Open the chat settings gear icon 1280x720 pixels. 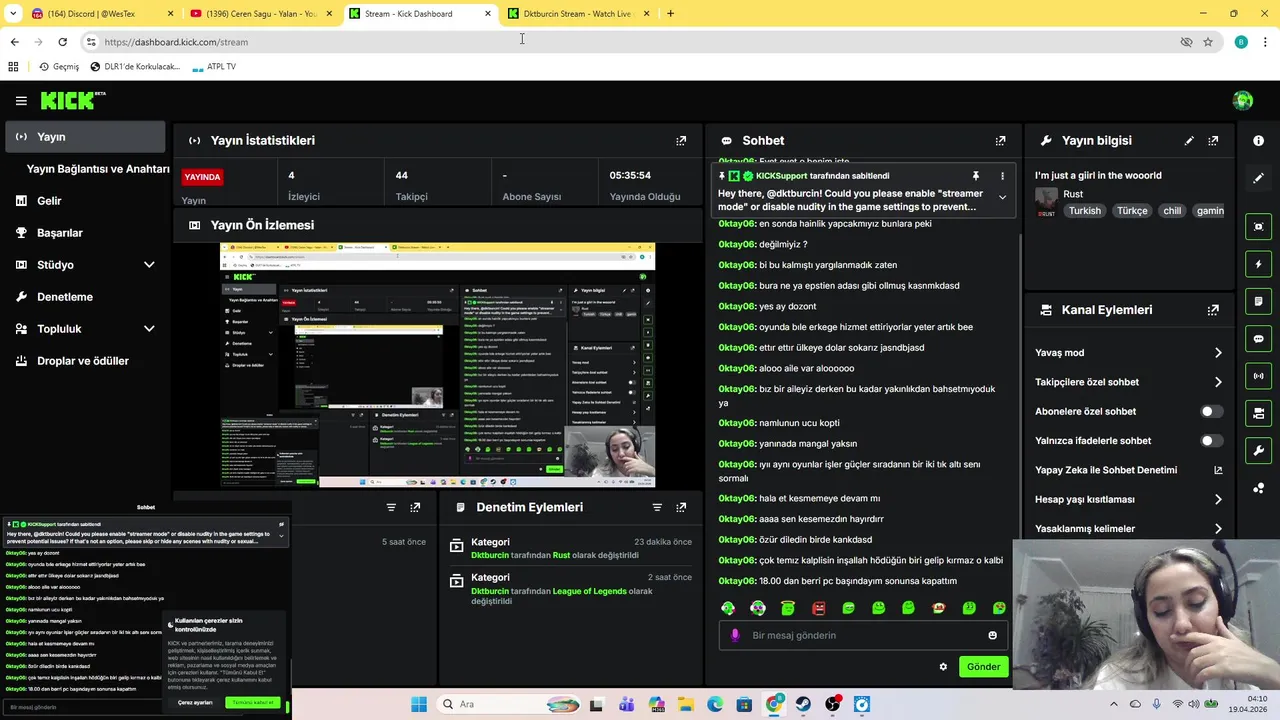pos(942,667)
